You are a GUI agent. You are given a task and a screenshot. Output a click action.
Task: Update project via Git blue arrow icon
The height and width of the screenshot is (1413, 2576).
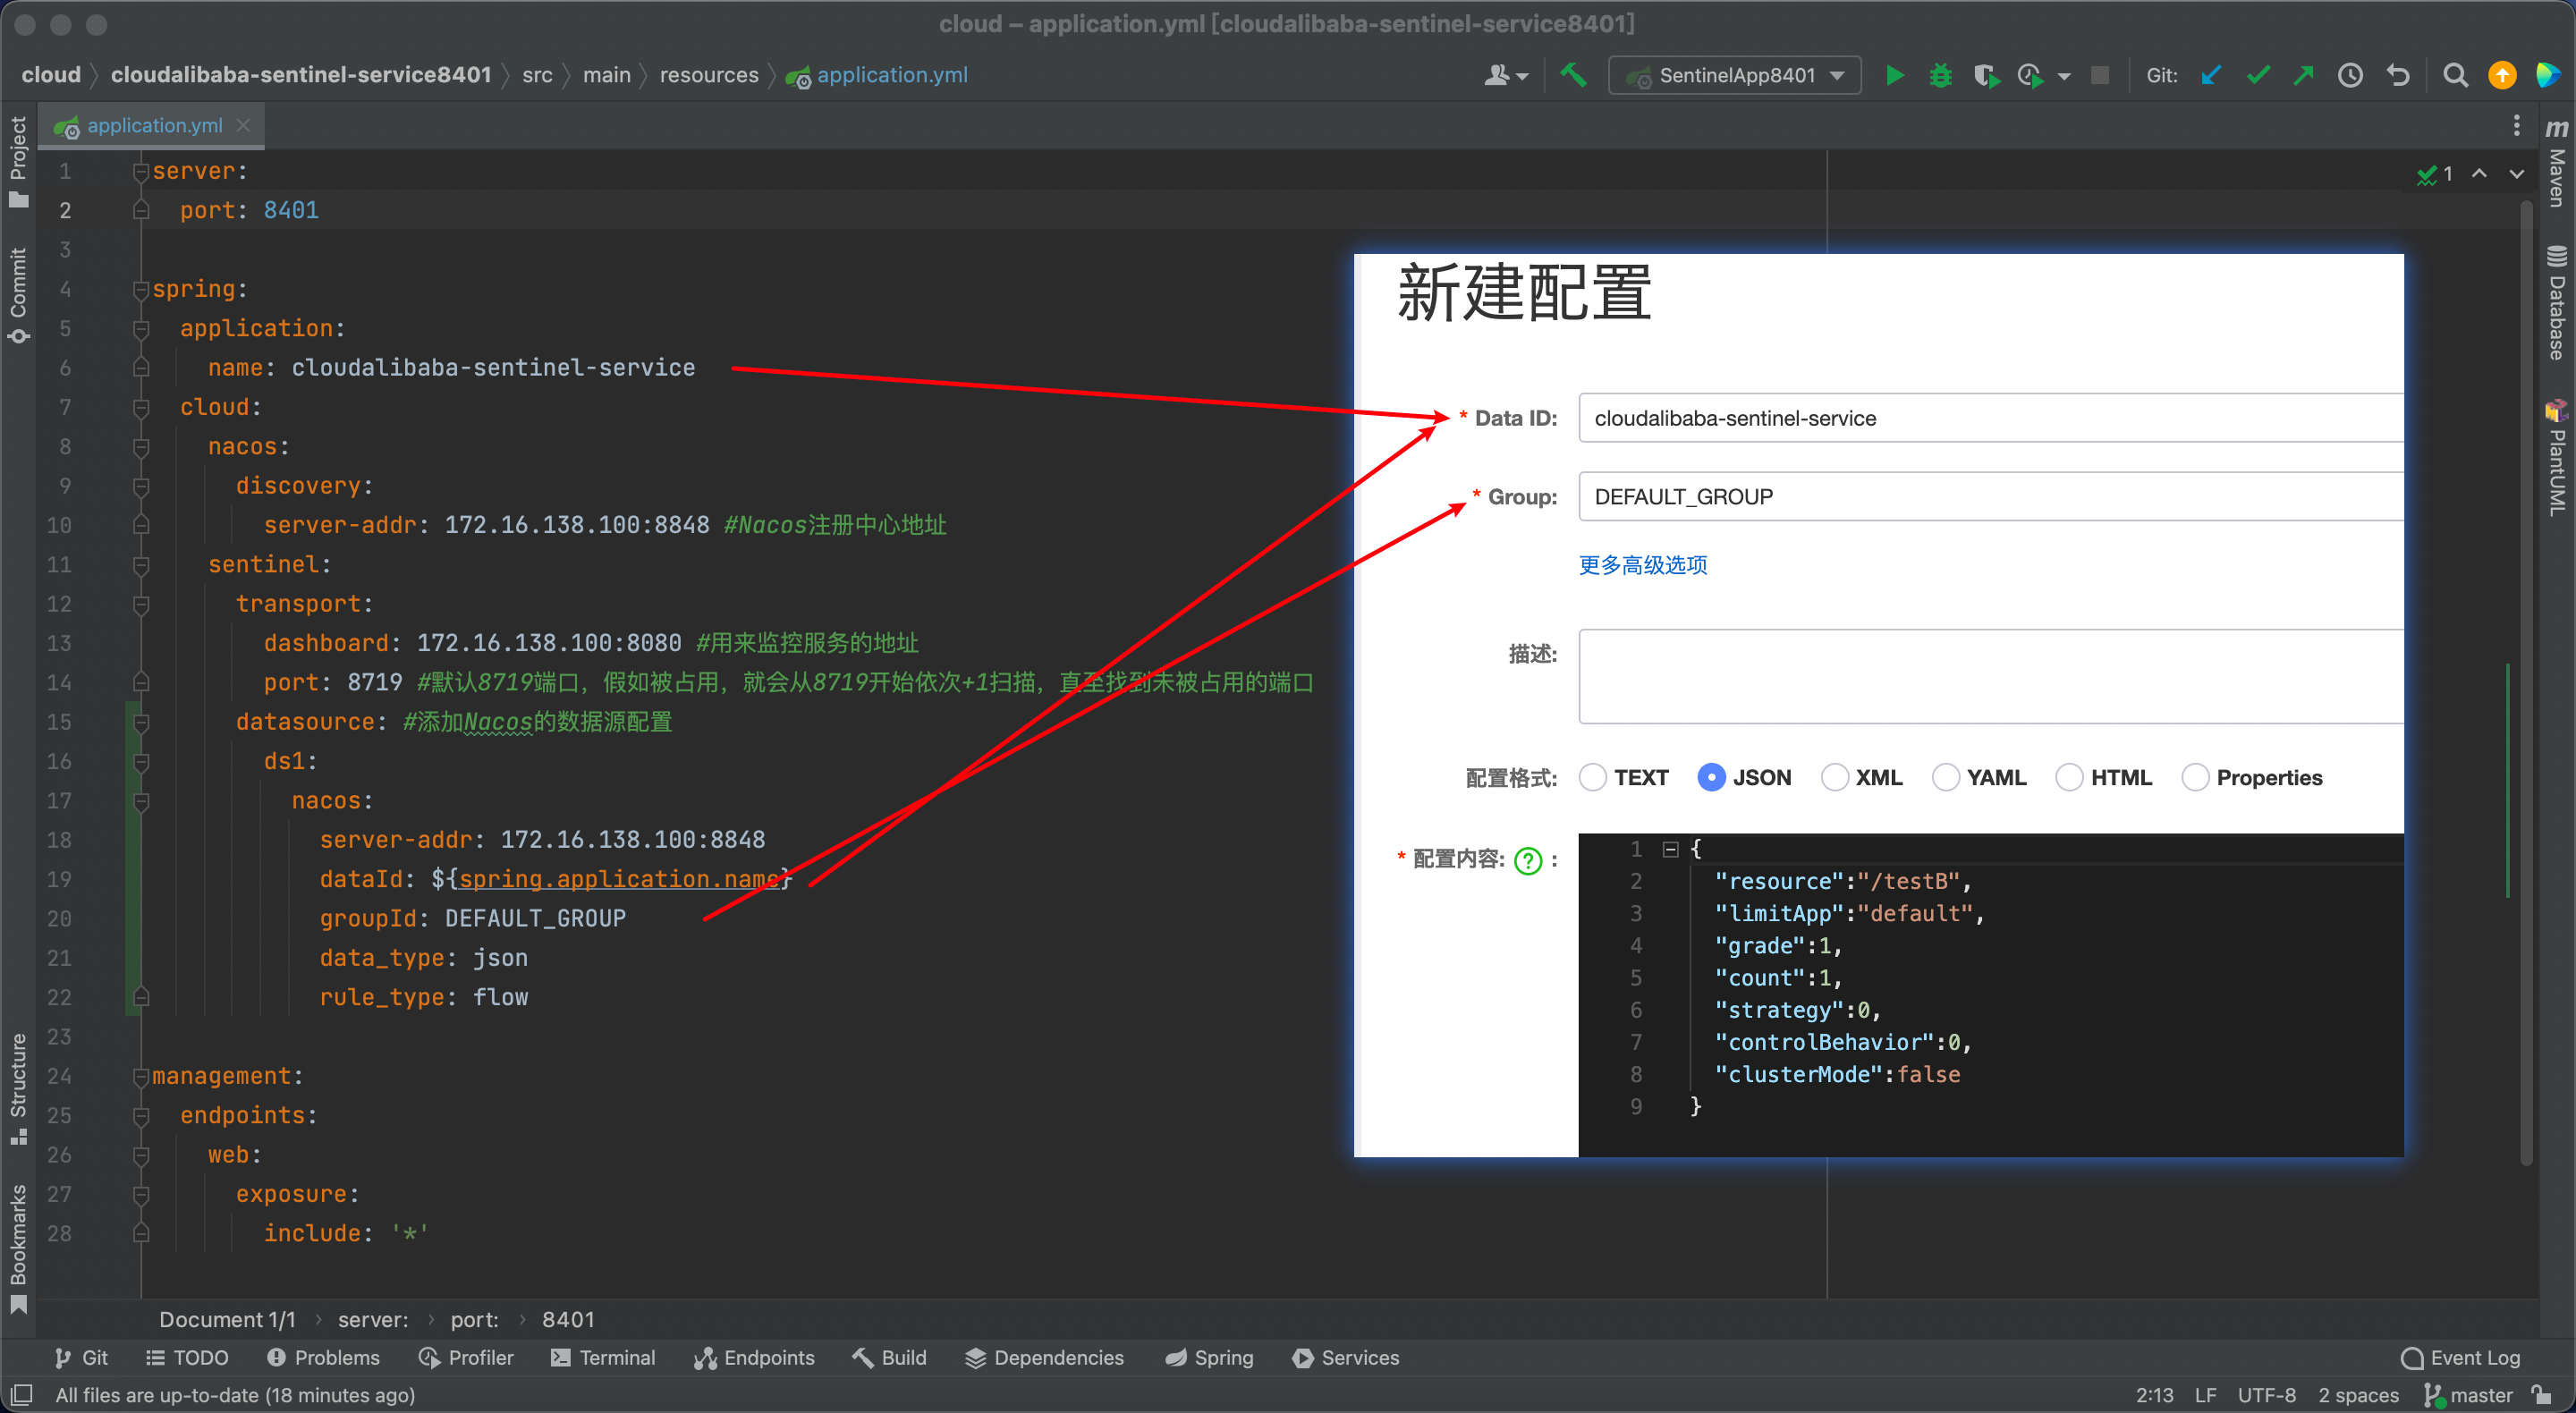[2211, 75]
